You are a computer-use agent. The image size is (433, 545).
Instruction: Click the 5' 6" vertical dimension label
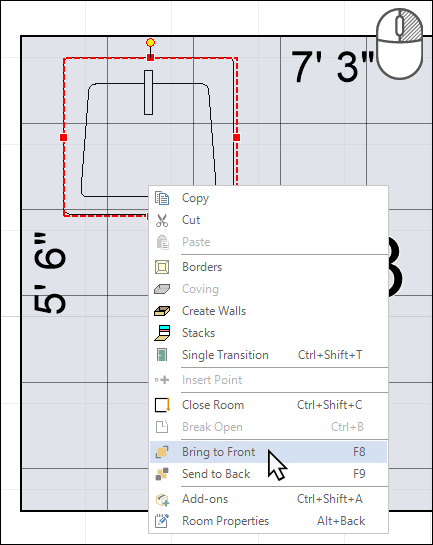coord(49,273)
